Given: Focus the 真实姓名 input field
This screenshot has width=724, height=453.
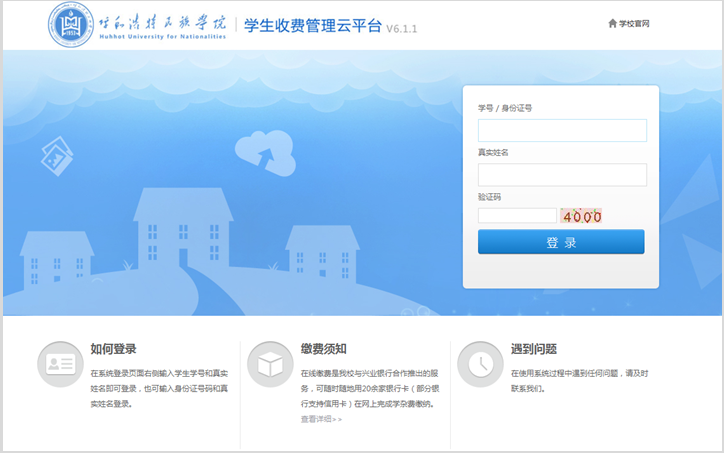Looking at the screenshot, I should [562, 174].
